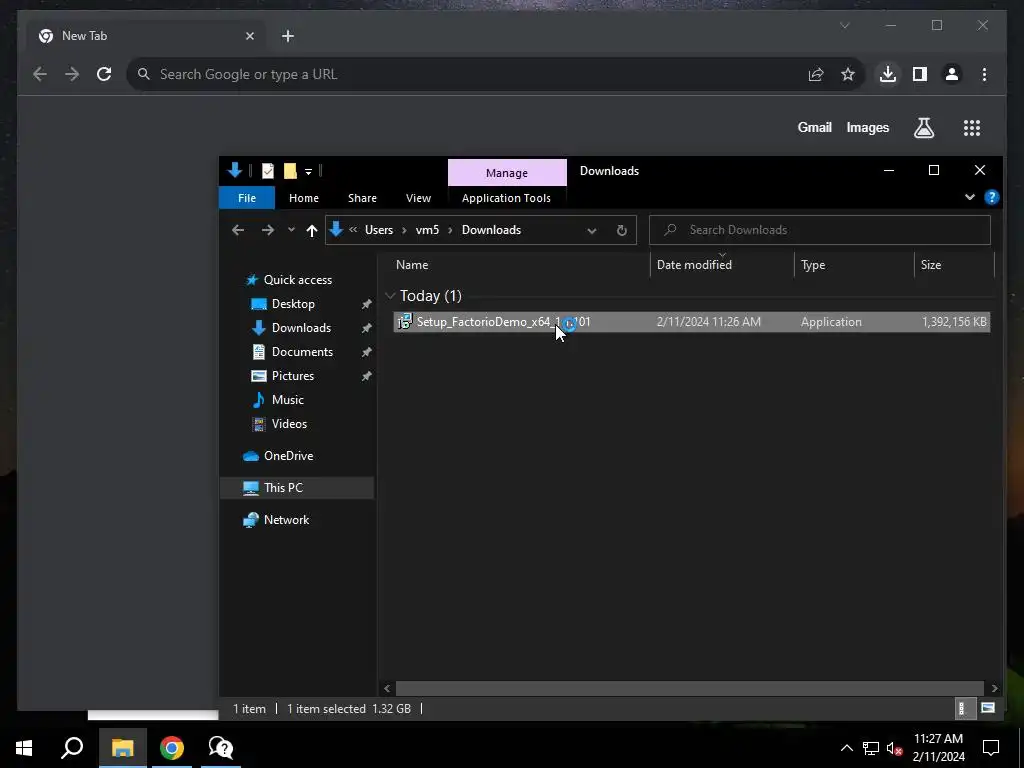The height and width of the screenshot is (768, 1024).
Task: Bookmark this tab with the star icon
Action: pyautogui.click(x=848, y=74)
